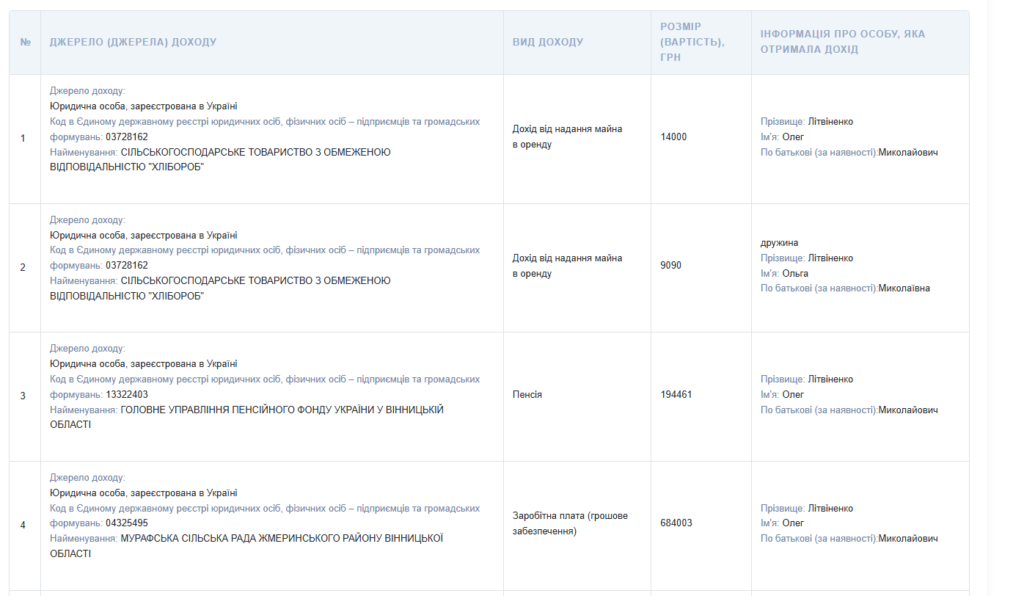
Task: Click the pension amount 194461
Action: click(x=676, y=395)
